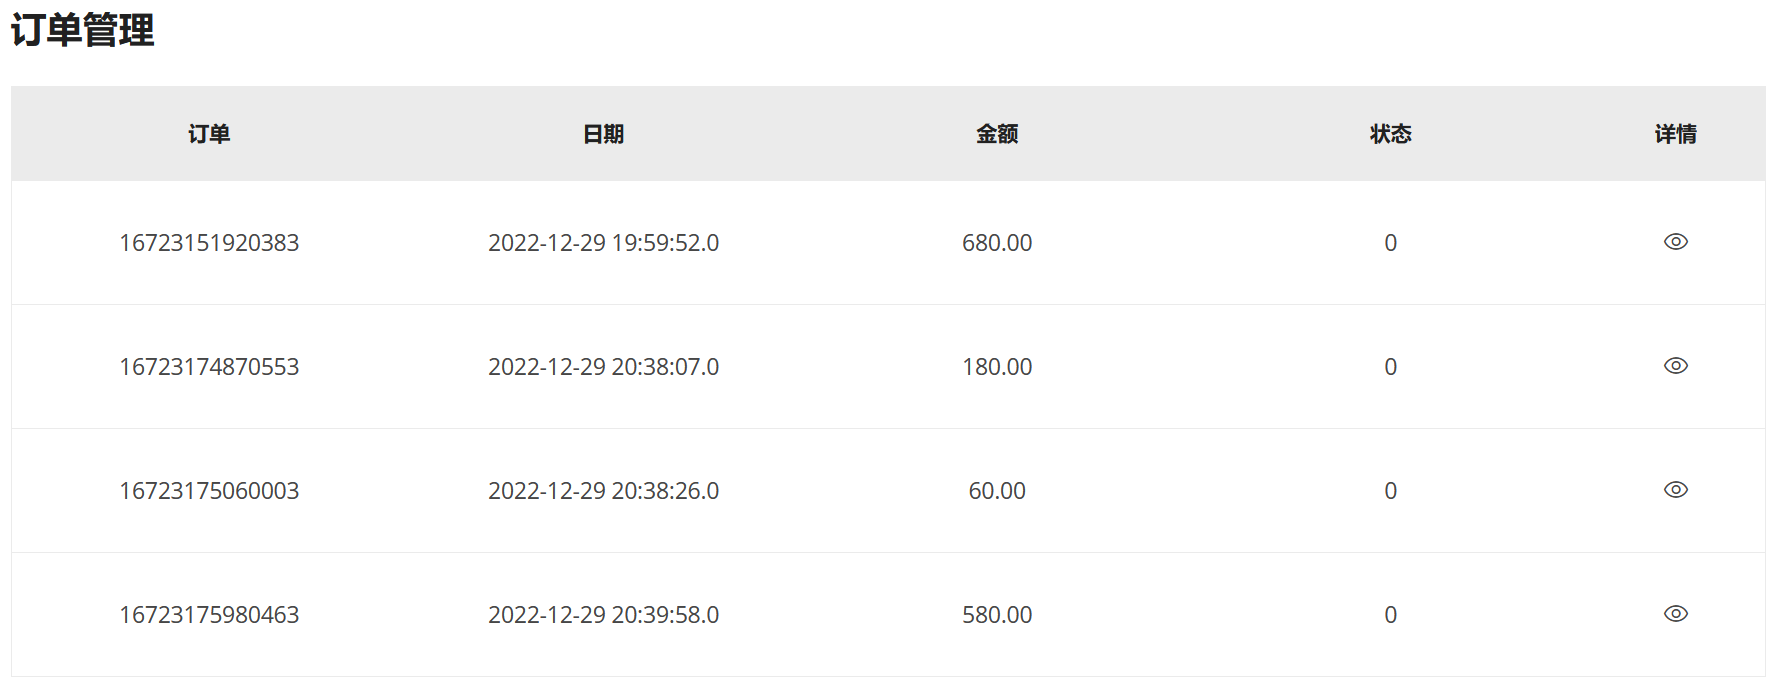Image resolution: width=1774 pixels, height=683 pixels.
Task: Click the 金额 column header
Action: click(997, 134)
